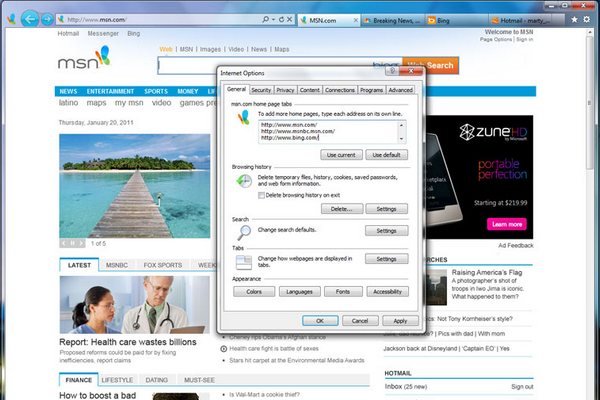
Task: Open Report: Health care wastes billions headline
Action: click(x=128, y=342)
